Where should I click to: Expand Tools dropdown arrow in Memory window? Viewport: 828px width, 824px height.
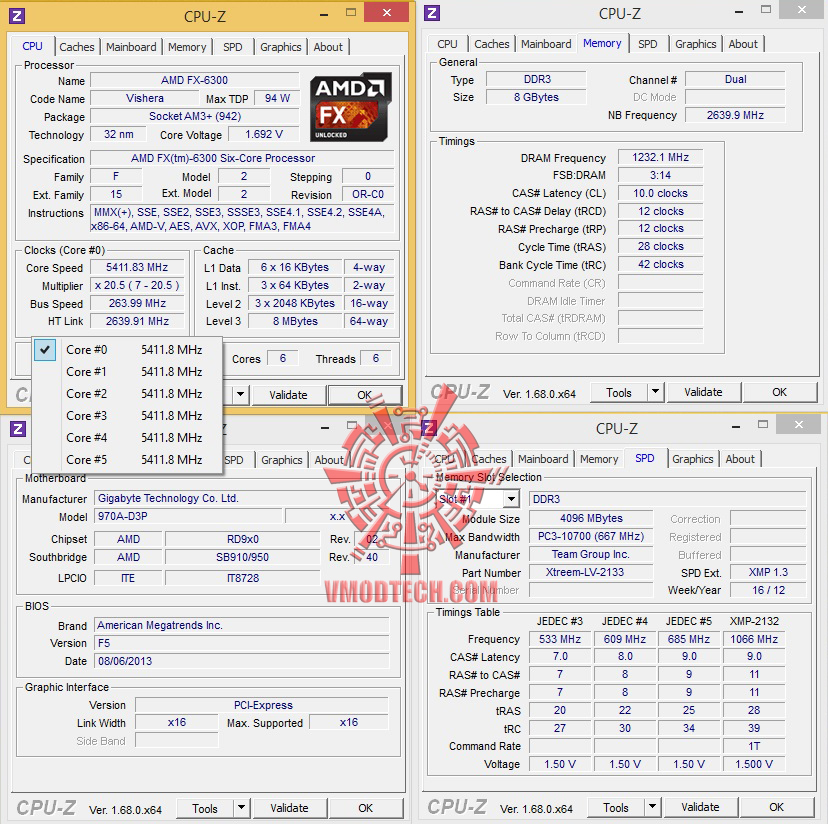coord(655,392)
